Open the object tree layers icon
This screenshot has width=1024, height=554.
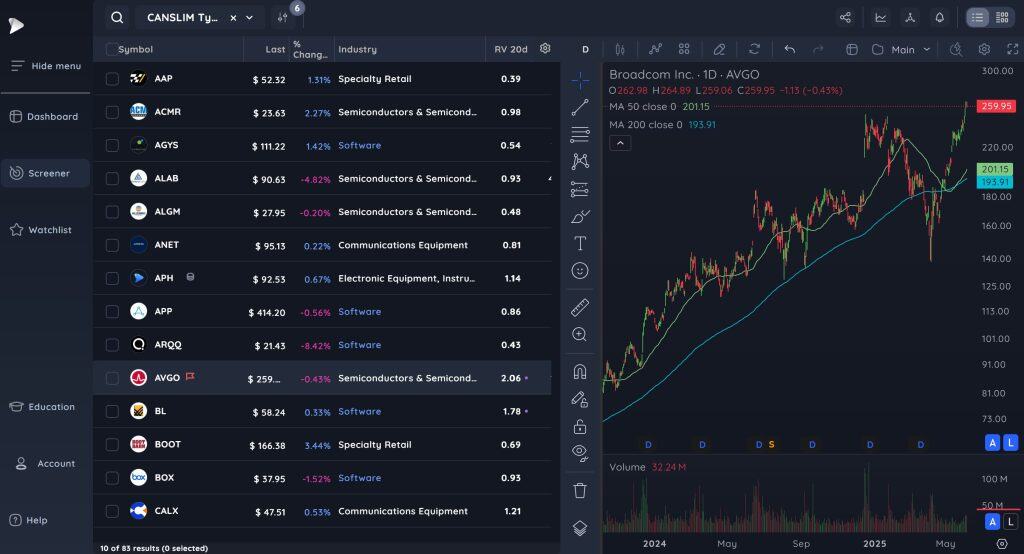point(580,527)
